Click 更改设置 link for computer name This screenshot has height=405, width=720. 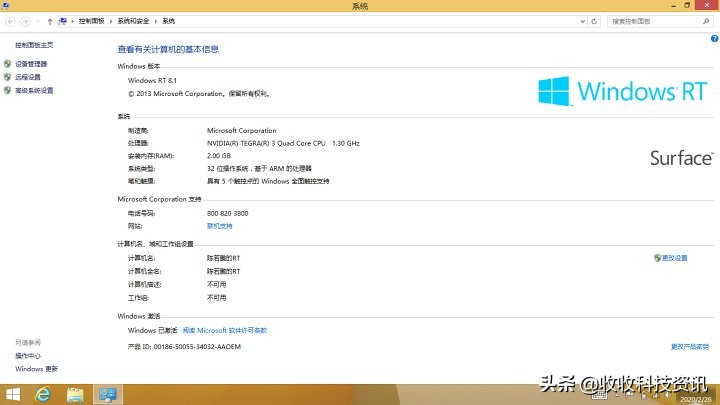click(x=674, y=258)
